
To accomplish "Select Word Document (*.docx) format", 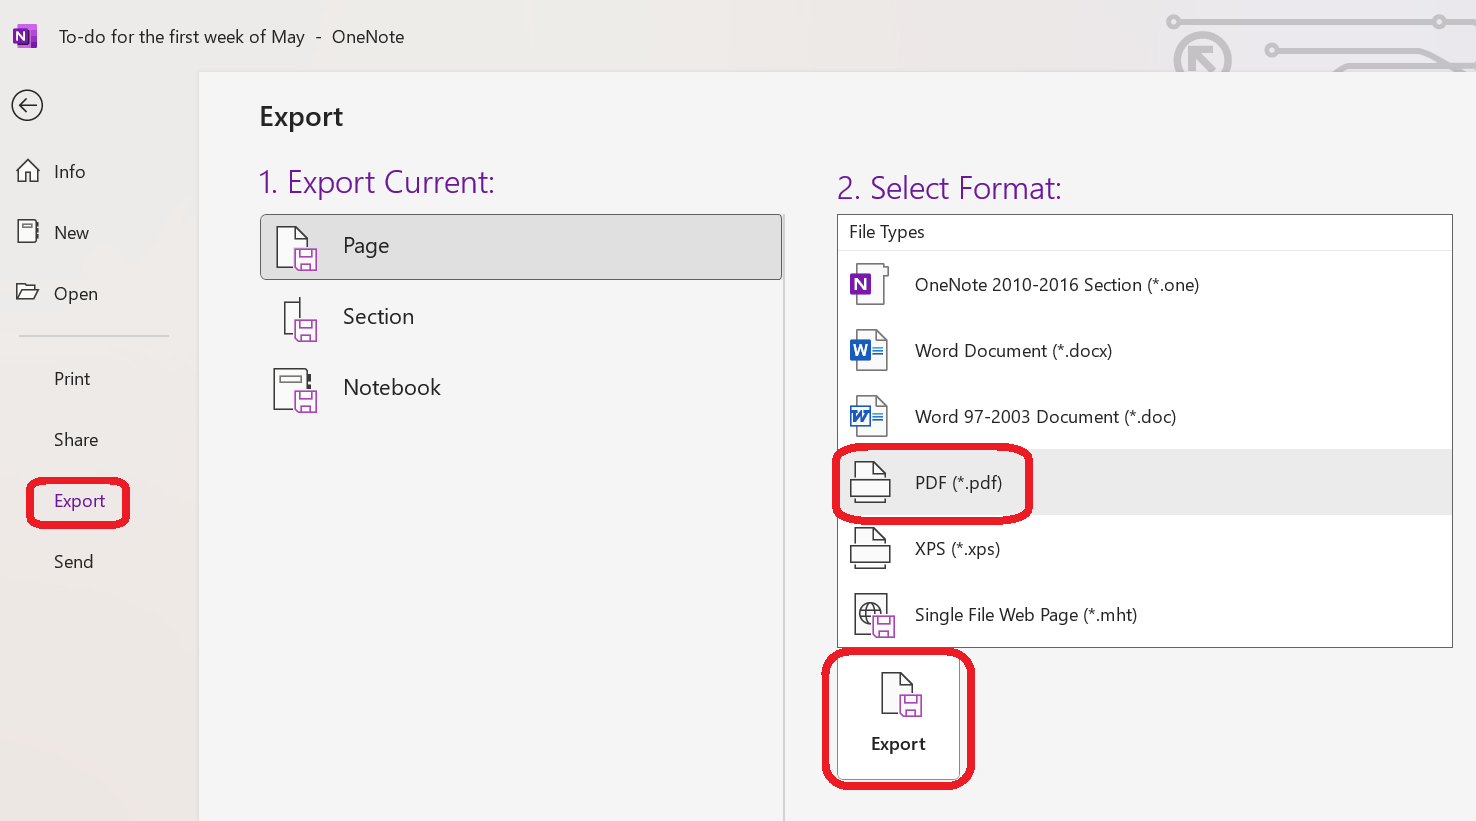I will [1013, 350].
